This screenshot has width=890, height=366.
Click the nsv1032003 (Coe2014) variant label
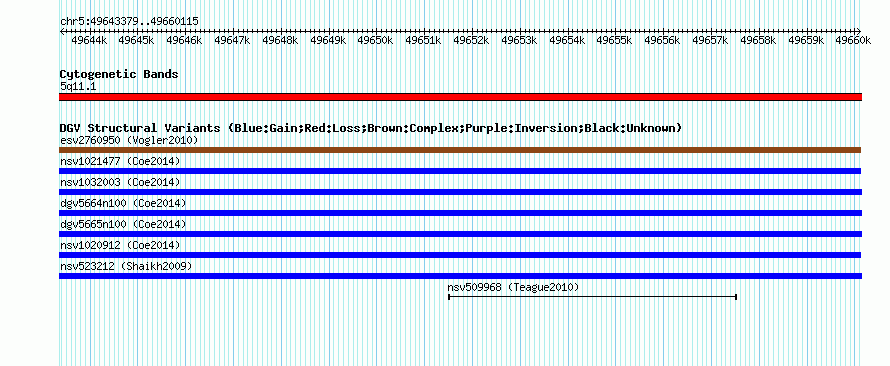click(120, 182)
